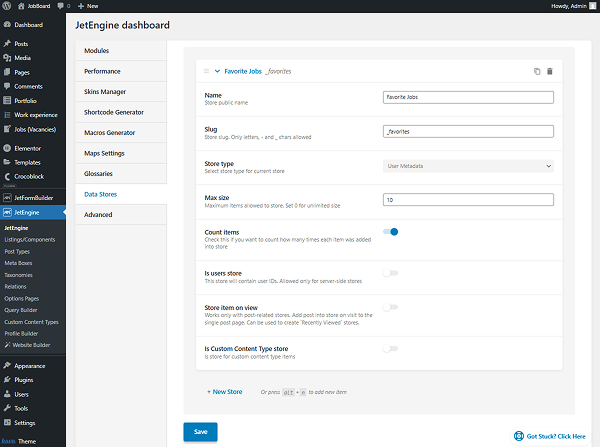This screenshot has width=600, height=447.
Task: Switch to Maps Settings tab
Action: point(121,153)
